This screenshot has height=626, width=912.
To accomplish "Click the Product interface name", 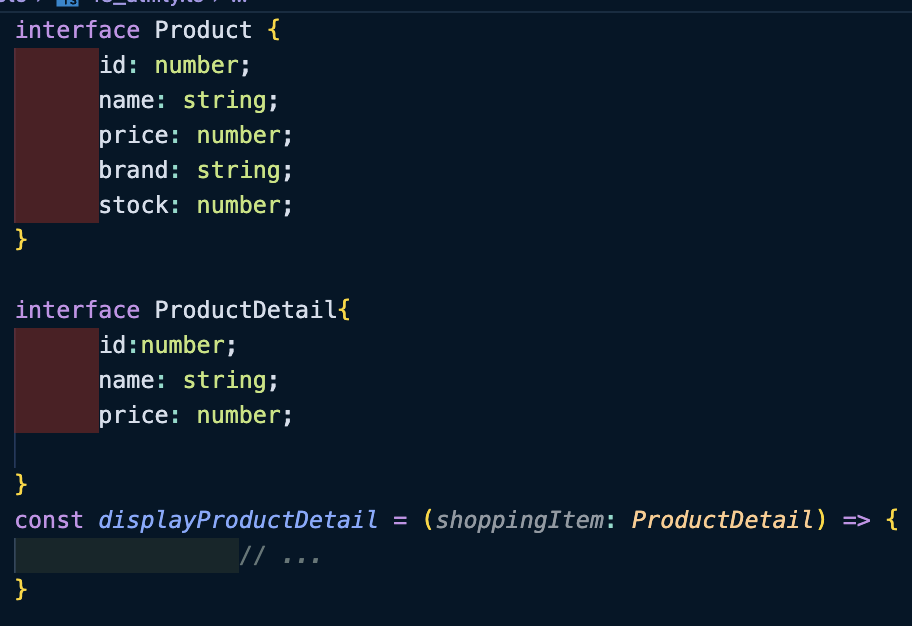I will tap(203, 30).
